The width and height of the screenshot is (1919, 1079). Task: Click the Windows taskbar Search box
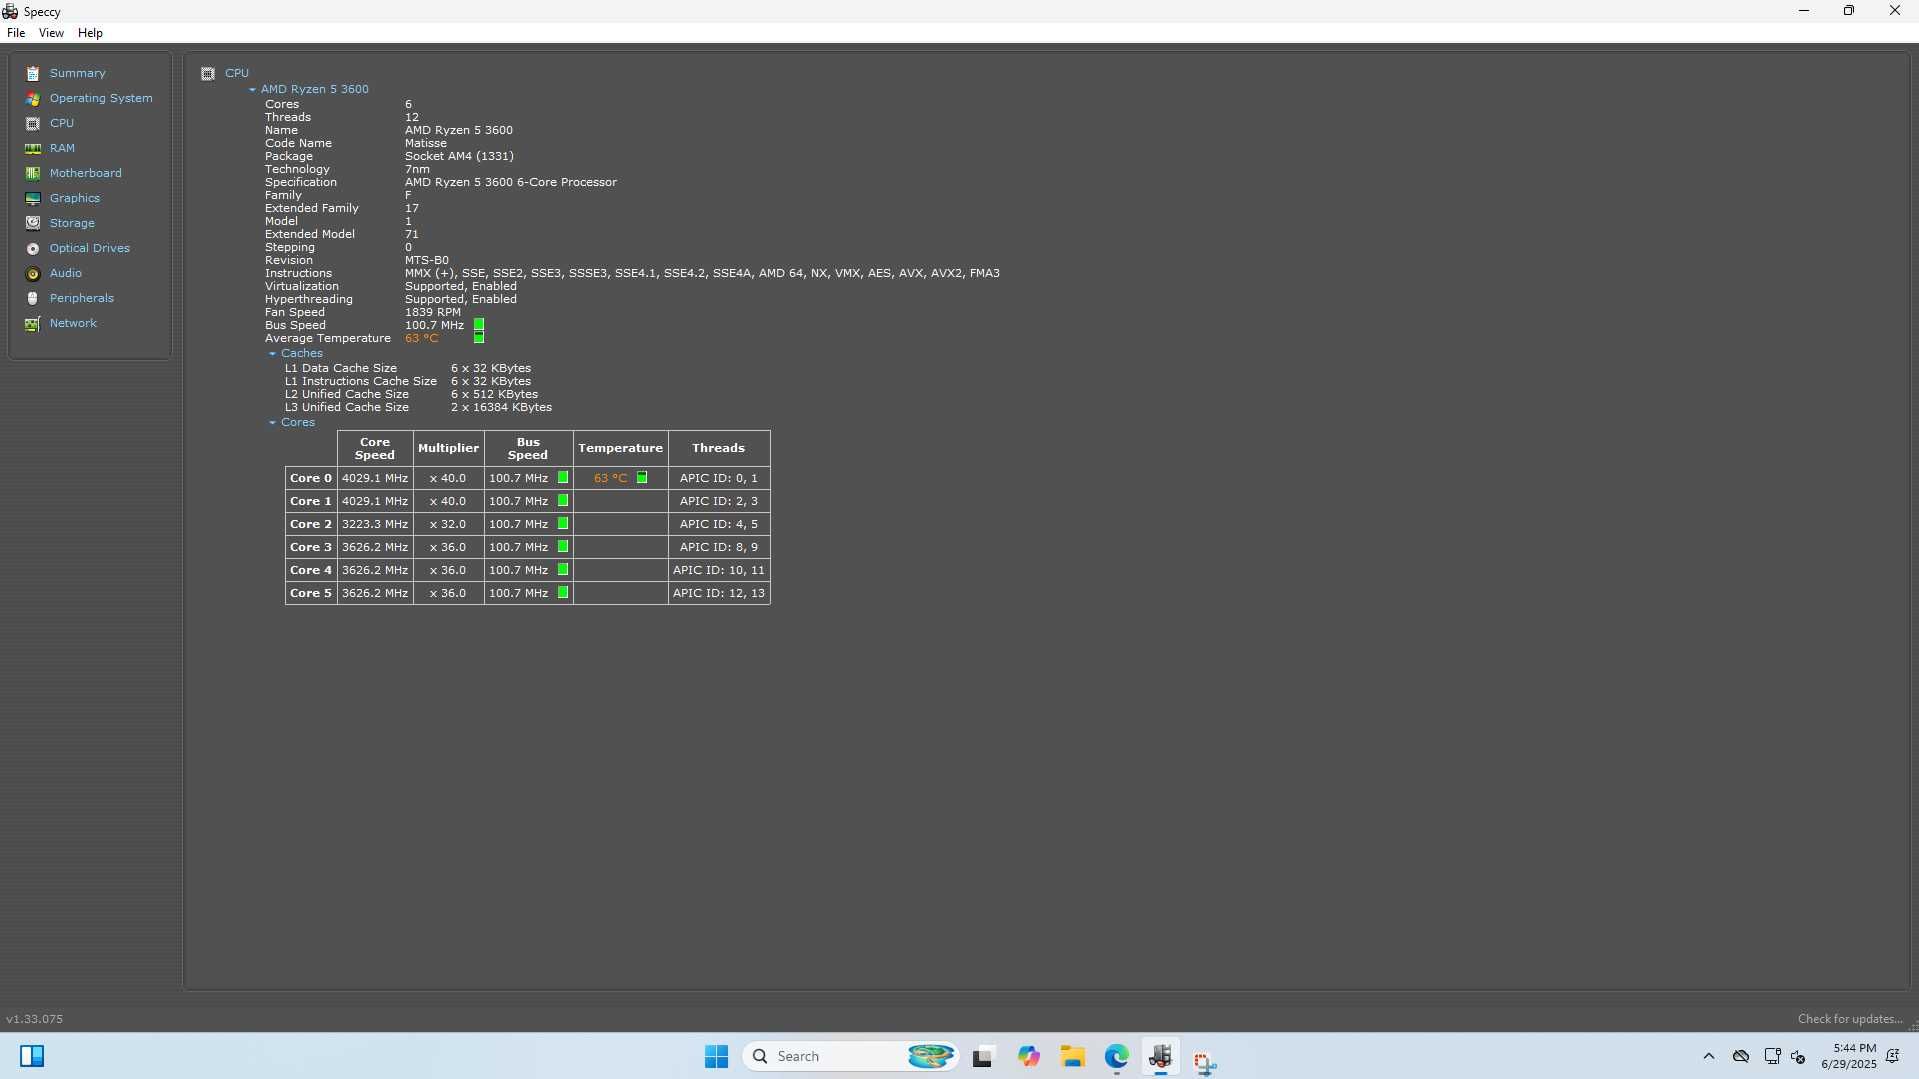click(850, 1056)
